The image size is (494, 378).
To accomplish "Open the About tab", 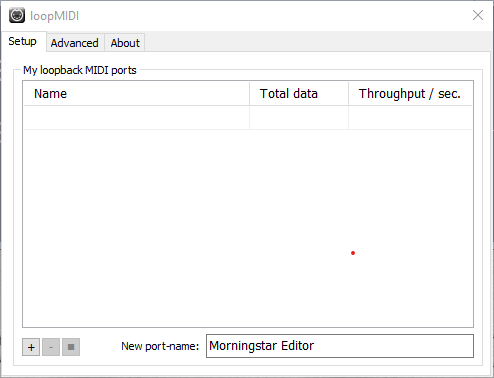I will [x=125, y=43].
